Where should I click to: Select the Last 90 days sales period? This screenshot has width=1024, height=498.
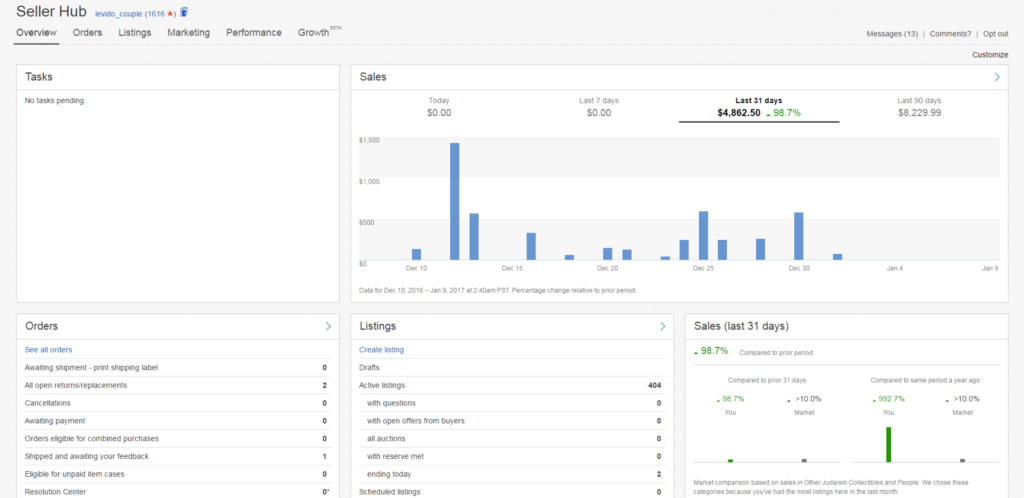(x=919, y=107)
